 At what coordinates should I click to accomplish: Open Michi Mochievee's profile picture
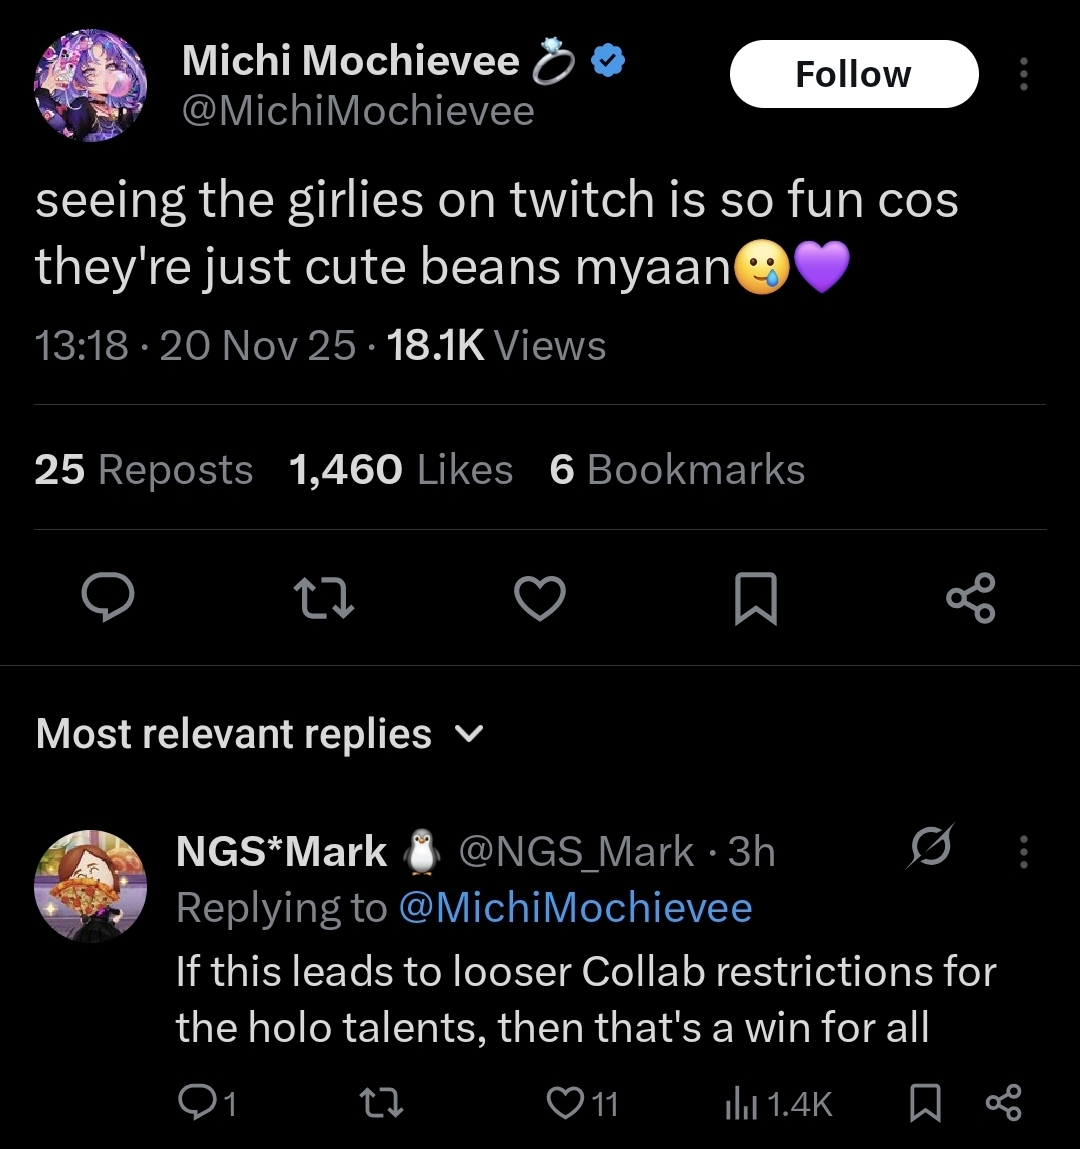(x=90, y=85)
